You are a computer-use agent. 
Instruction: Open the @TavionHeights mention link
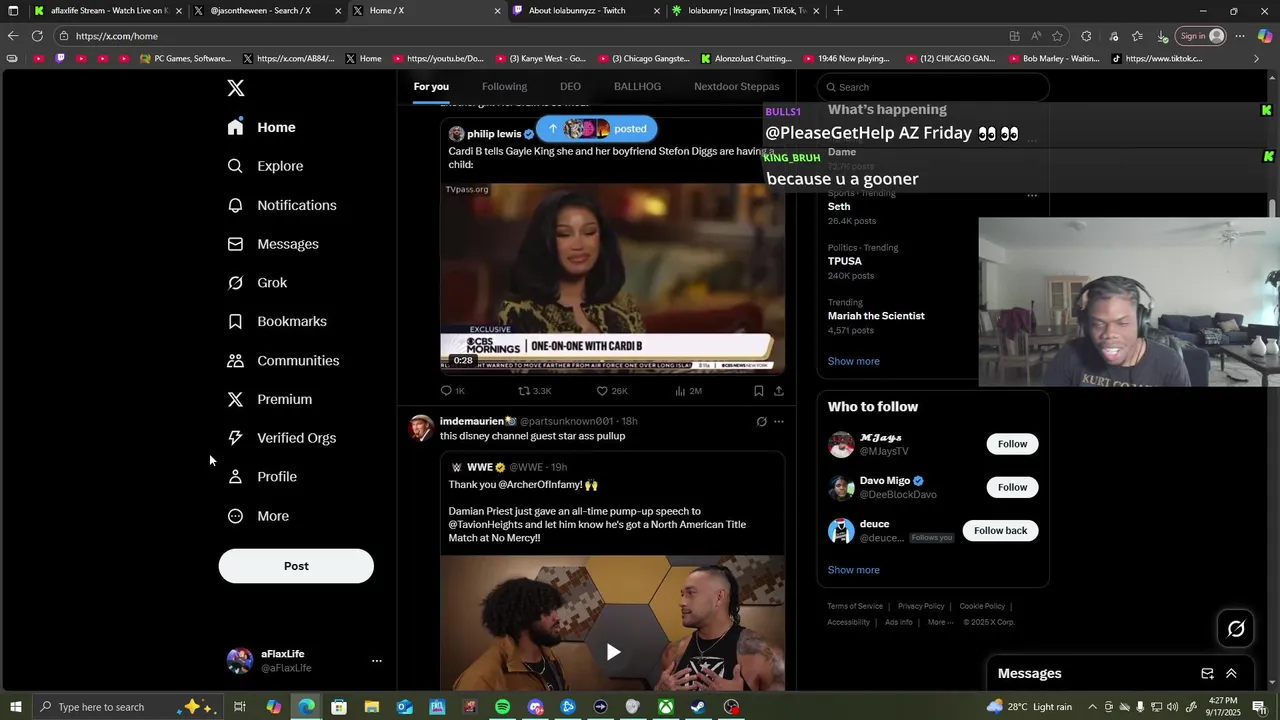coord(490,525)
